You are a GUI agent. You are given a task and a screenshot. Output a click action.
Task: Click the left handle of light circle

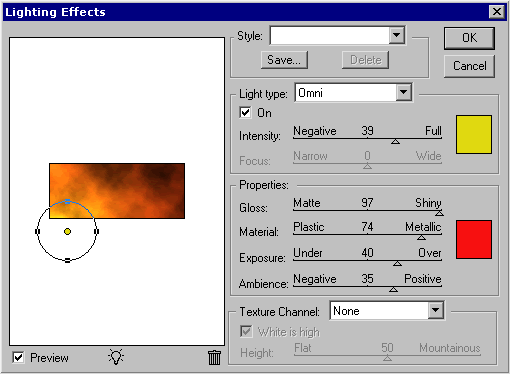[37, 231]
